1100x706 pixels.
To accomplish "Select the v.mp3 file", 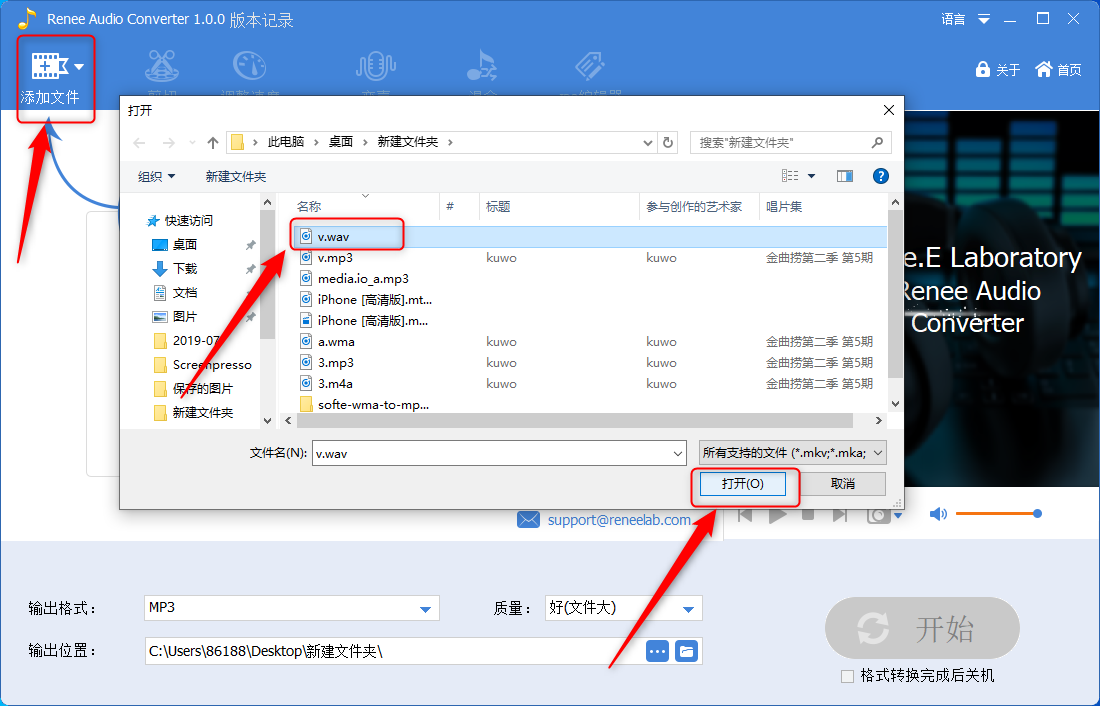I will pyautogui.click(x=589, y=258).
